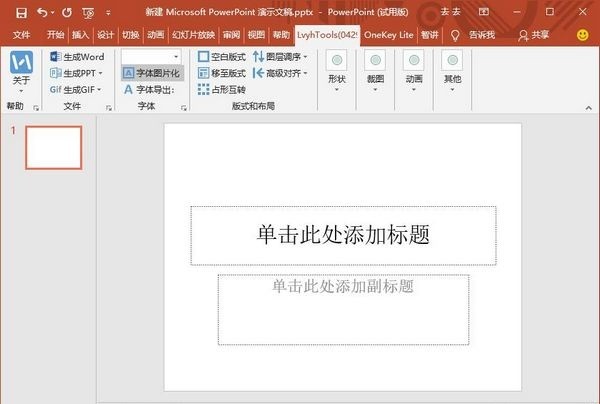Click 生成Word button

tap(77, 57)
